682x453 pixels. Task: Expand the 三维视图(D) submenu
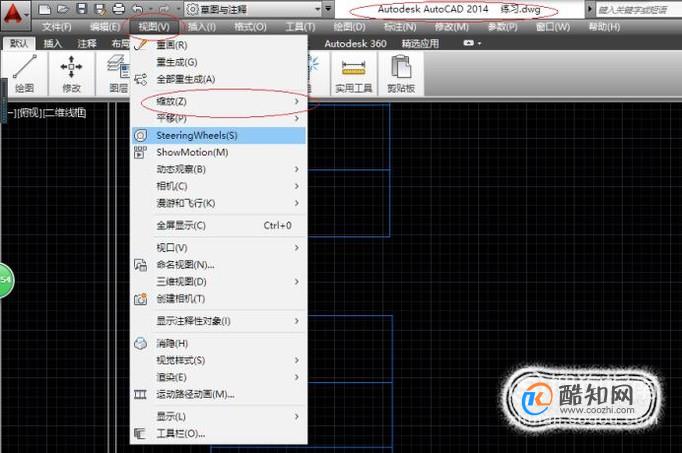(219, 281)
